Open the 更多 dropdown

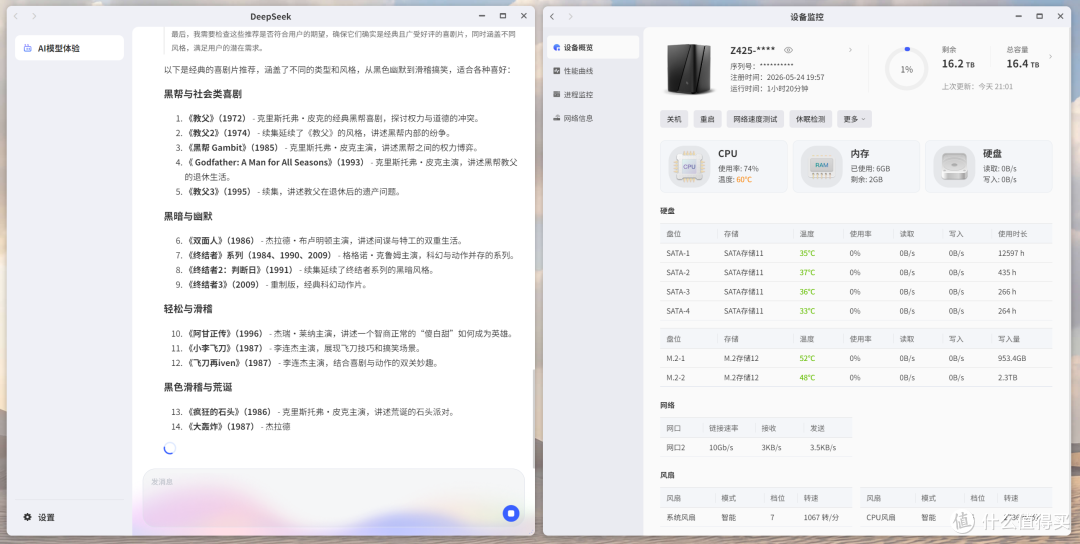click(x=855, y=119)
